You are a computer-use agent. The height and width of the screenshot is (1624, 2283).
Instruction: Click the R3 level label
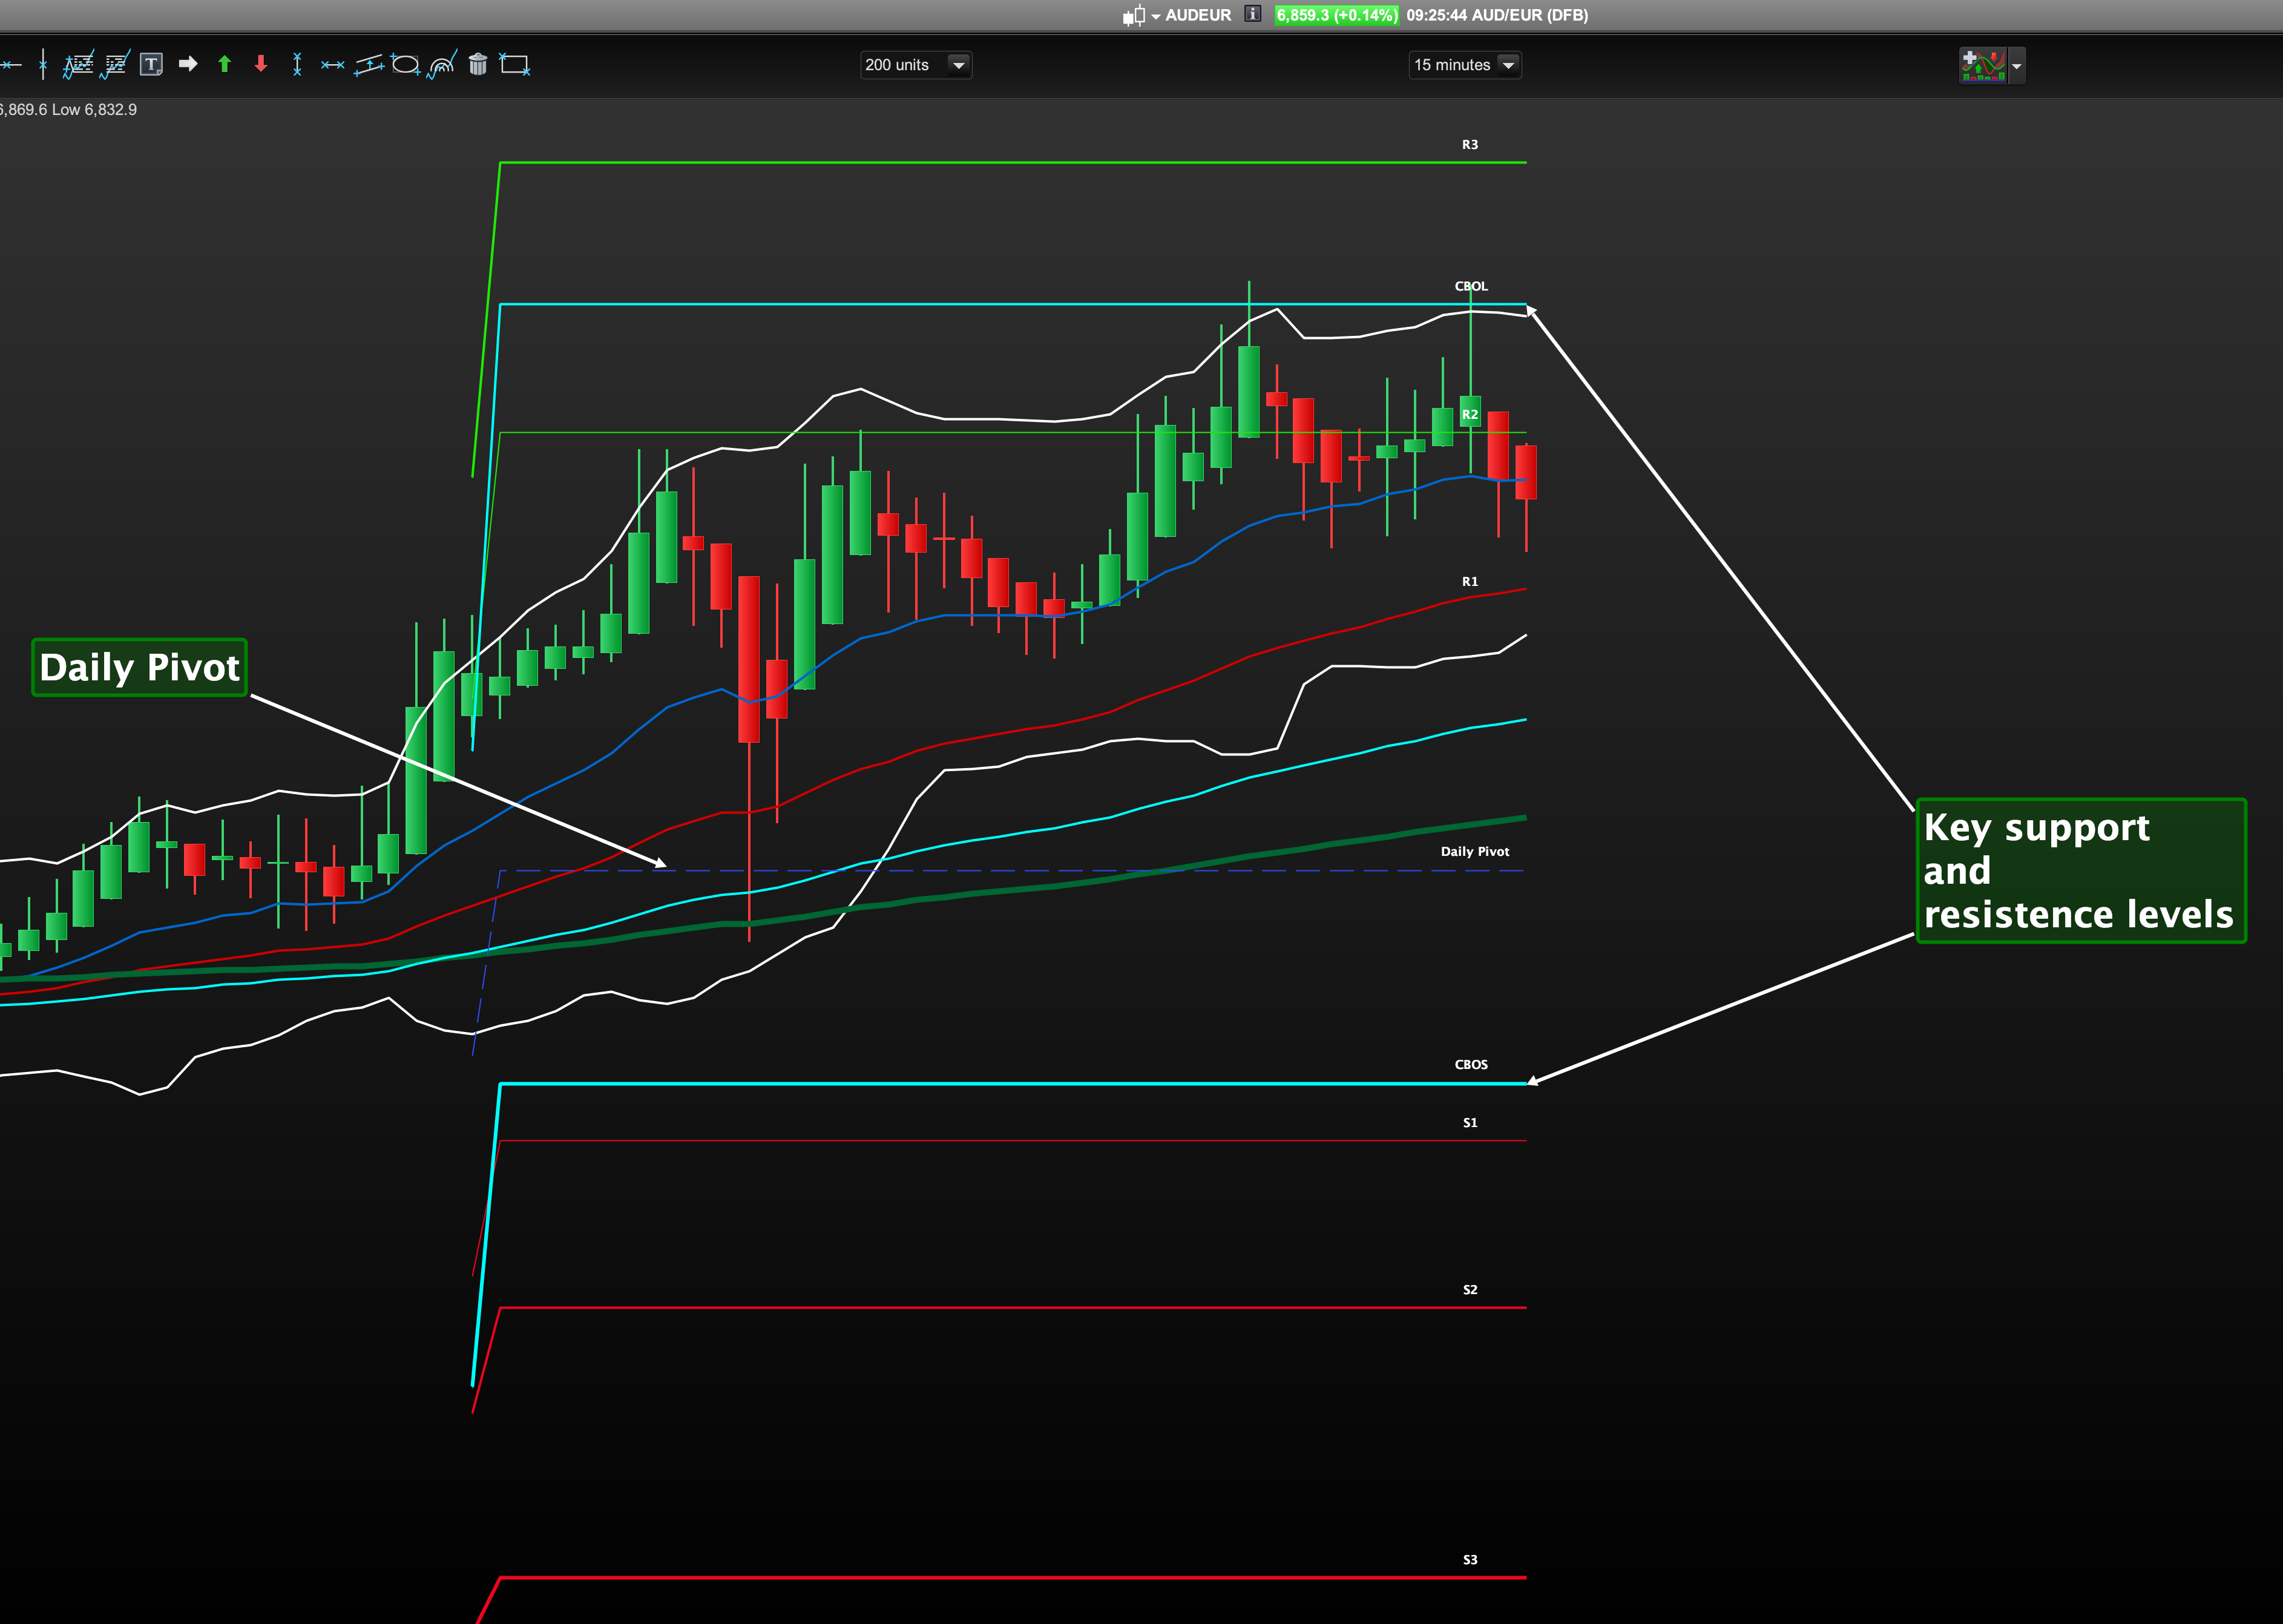pyautogui.click(x=1470, y=145)
